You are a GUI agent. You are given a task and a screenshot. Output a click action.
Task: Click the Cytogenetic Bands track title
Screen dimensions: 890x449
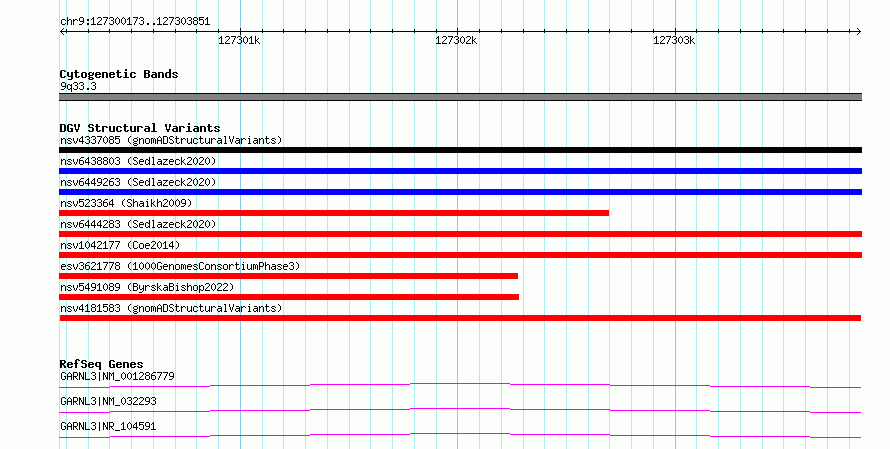(119, 74)
